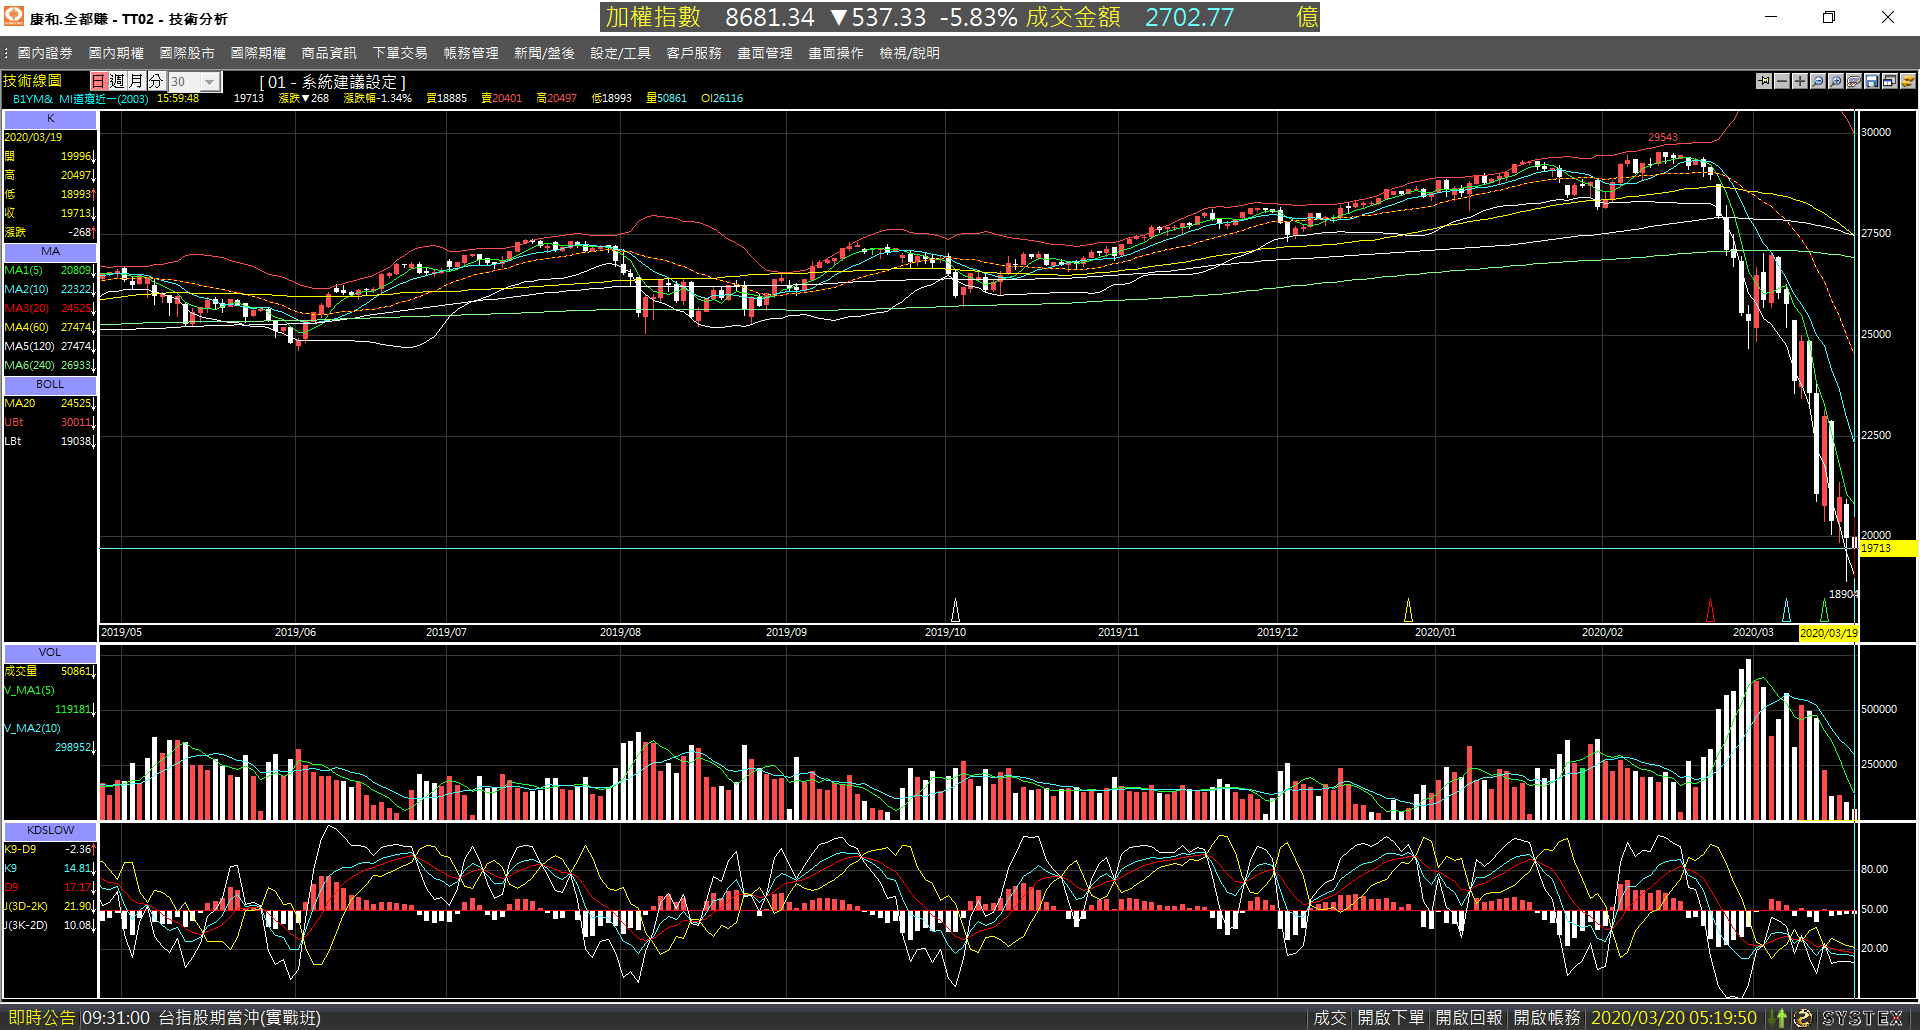Open 帳務管理 menu
The width and height of the screenshot is (1920, 1030).
pyautogui.click(x=471, y=53)
